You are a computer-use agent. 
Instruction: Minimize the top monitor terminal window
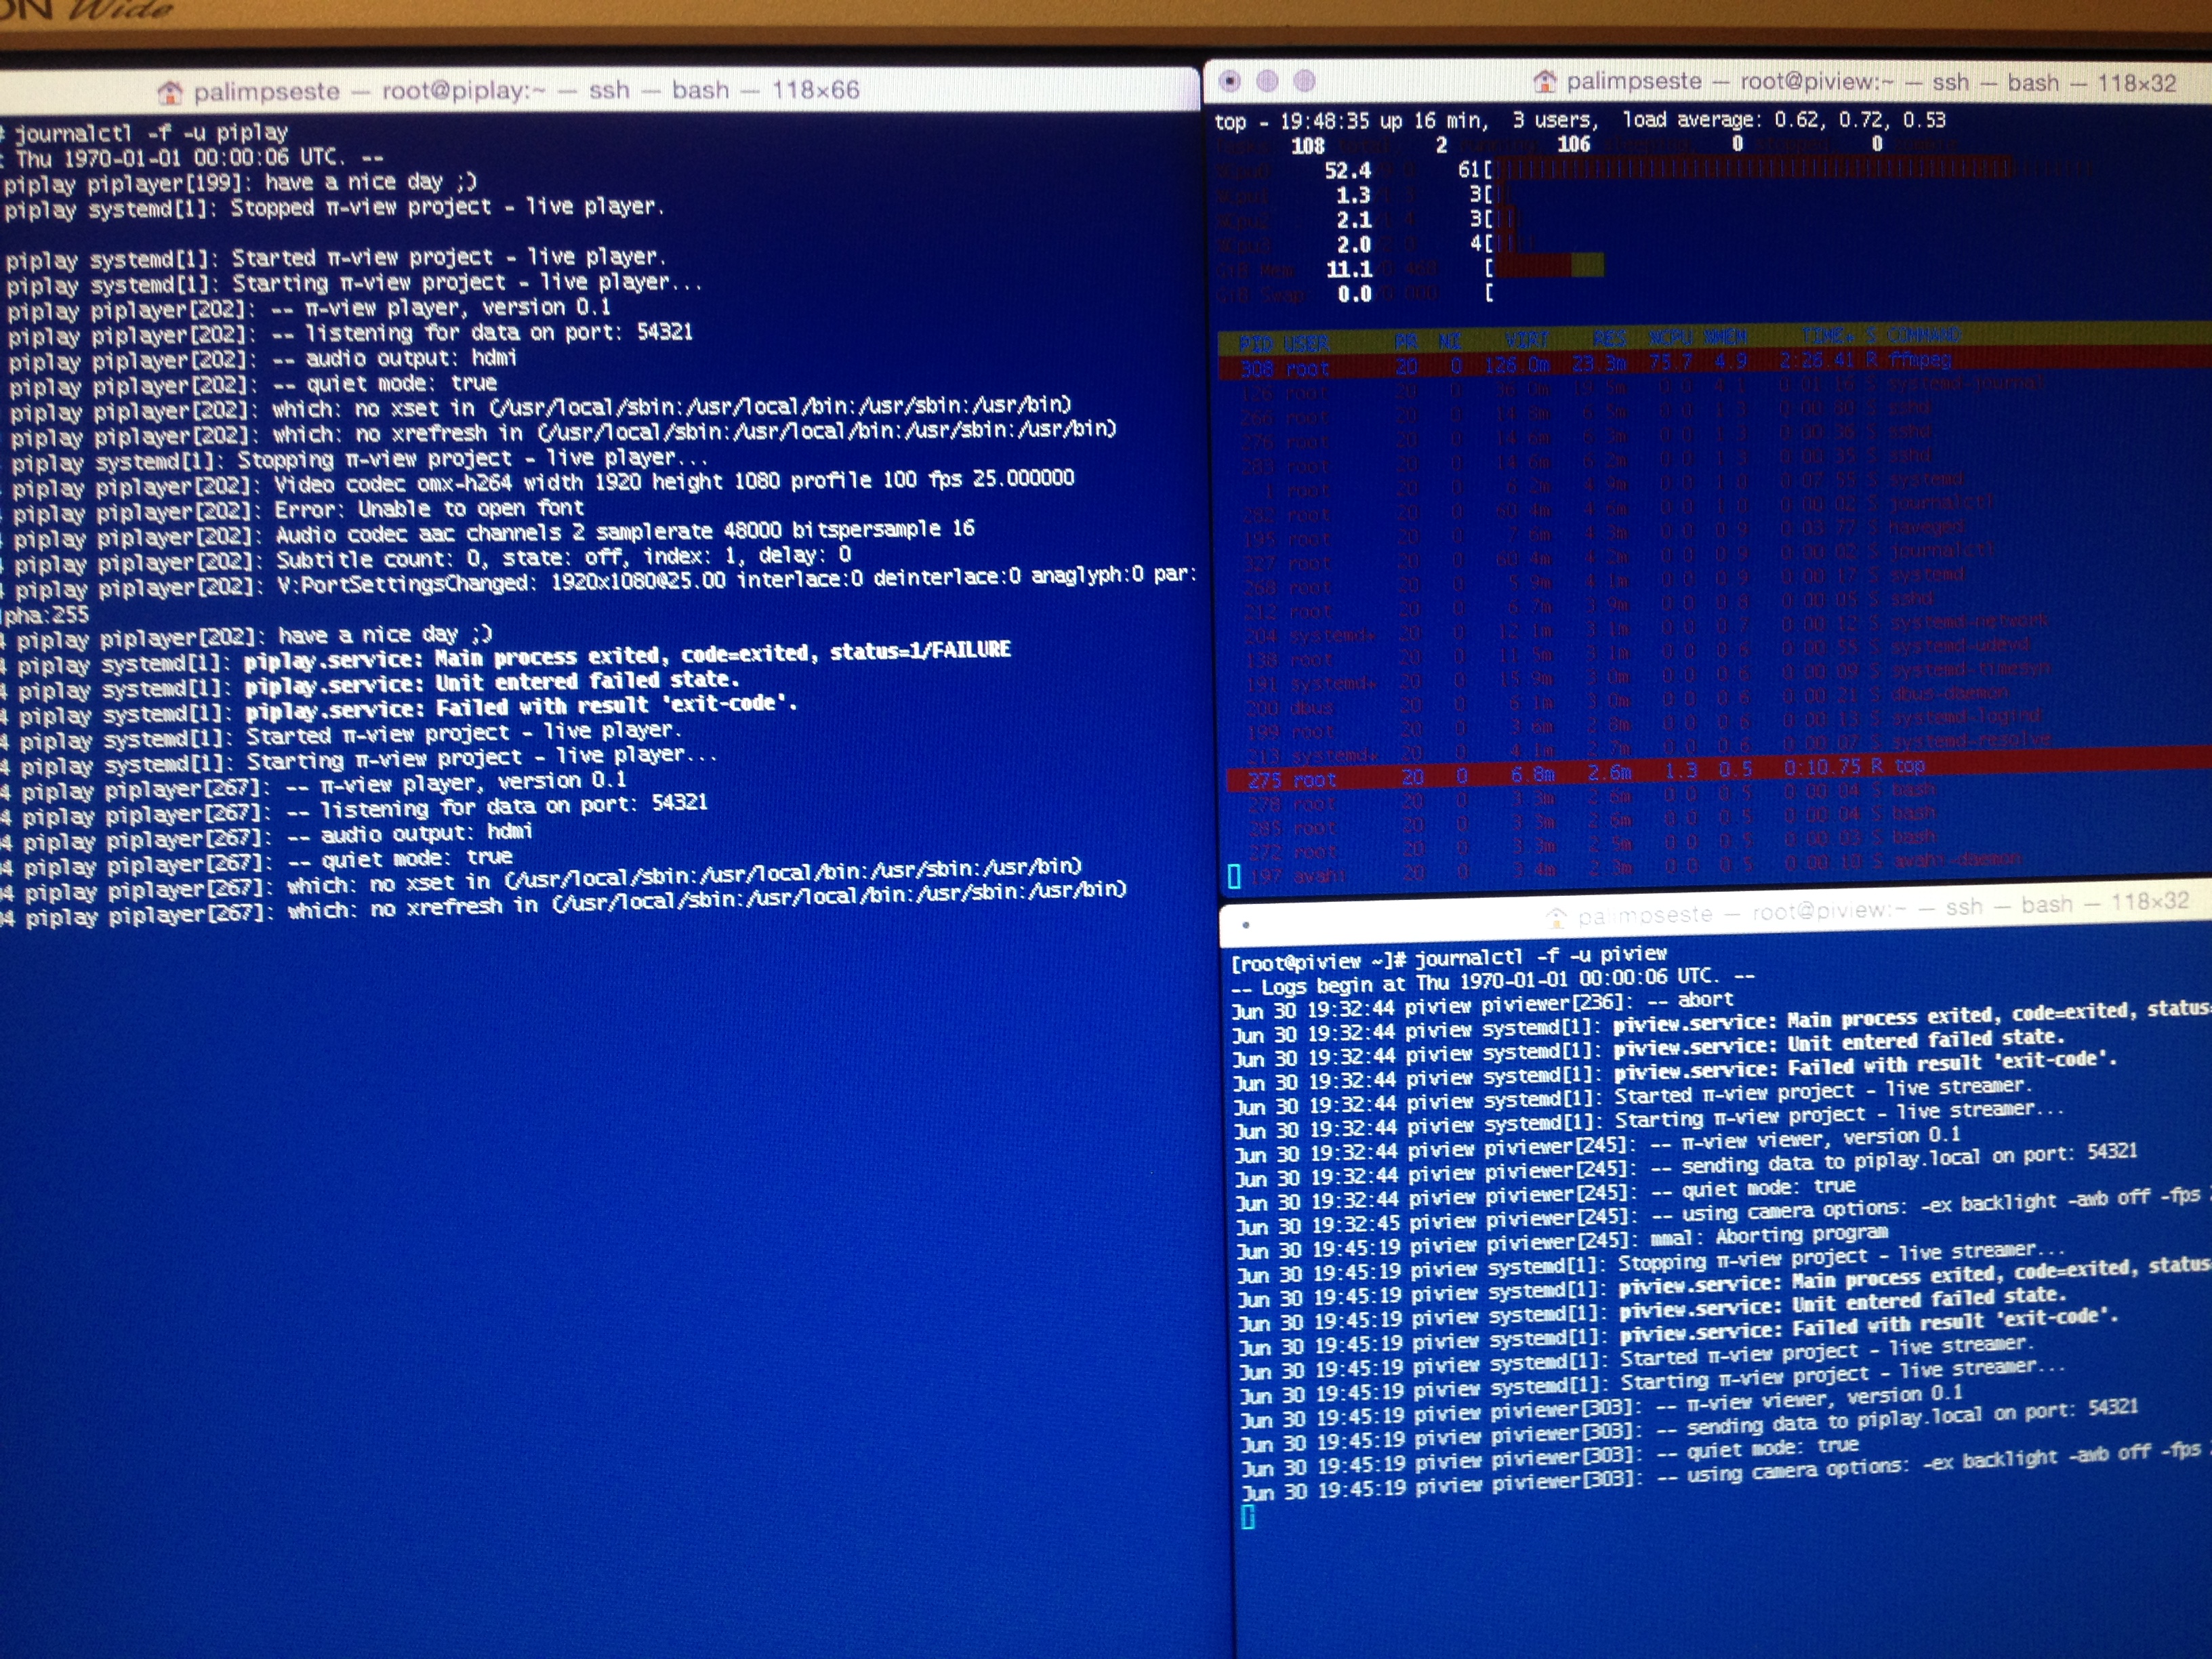click(1267, 81)
